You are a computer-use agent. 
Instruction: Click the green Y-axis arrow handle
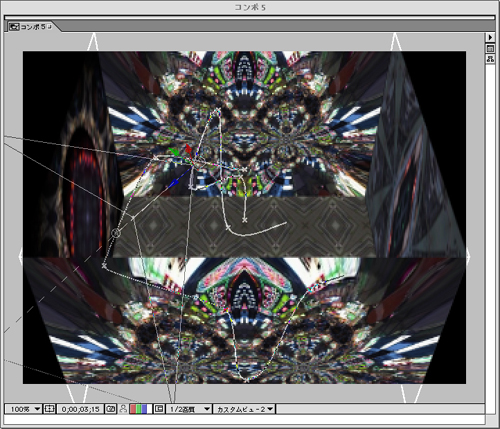[x=174, y=152]
